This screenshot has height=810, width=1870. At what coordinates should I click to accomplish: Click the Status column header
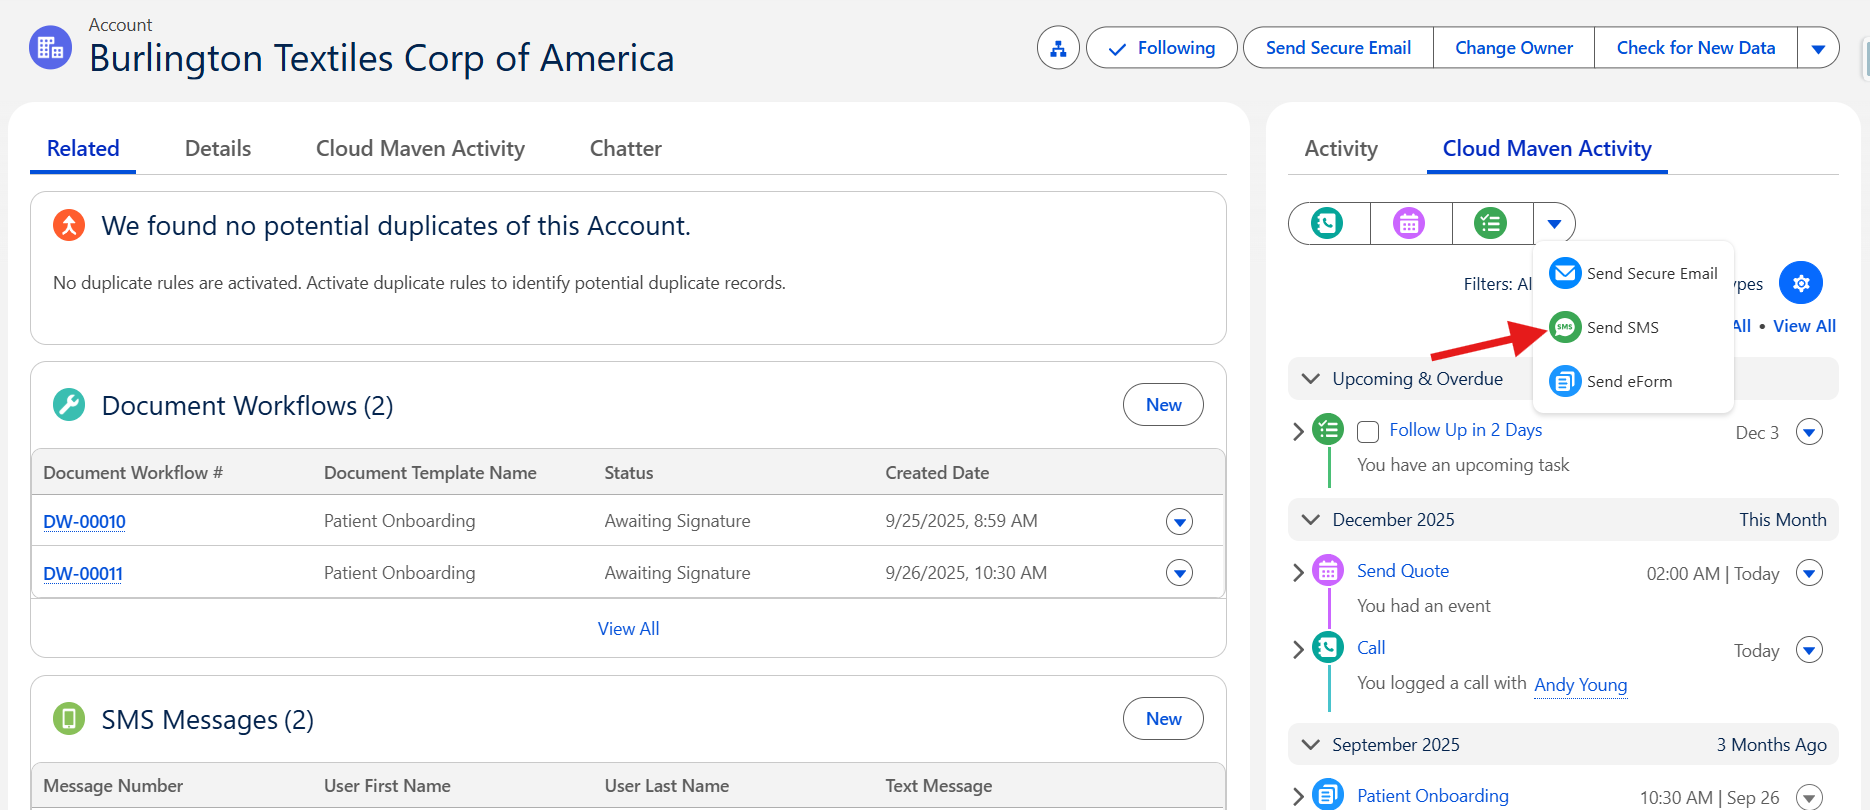pos(629,473)
